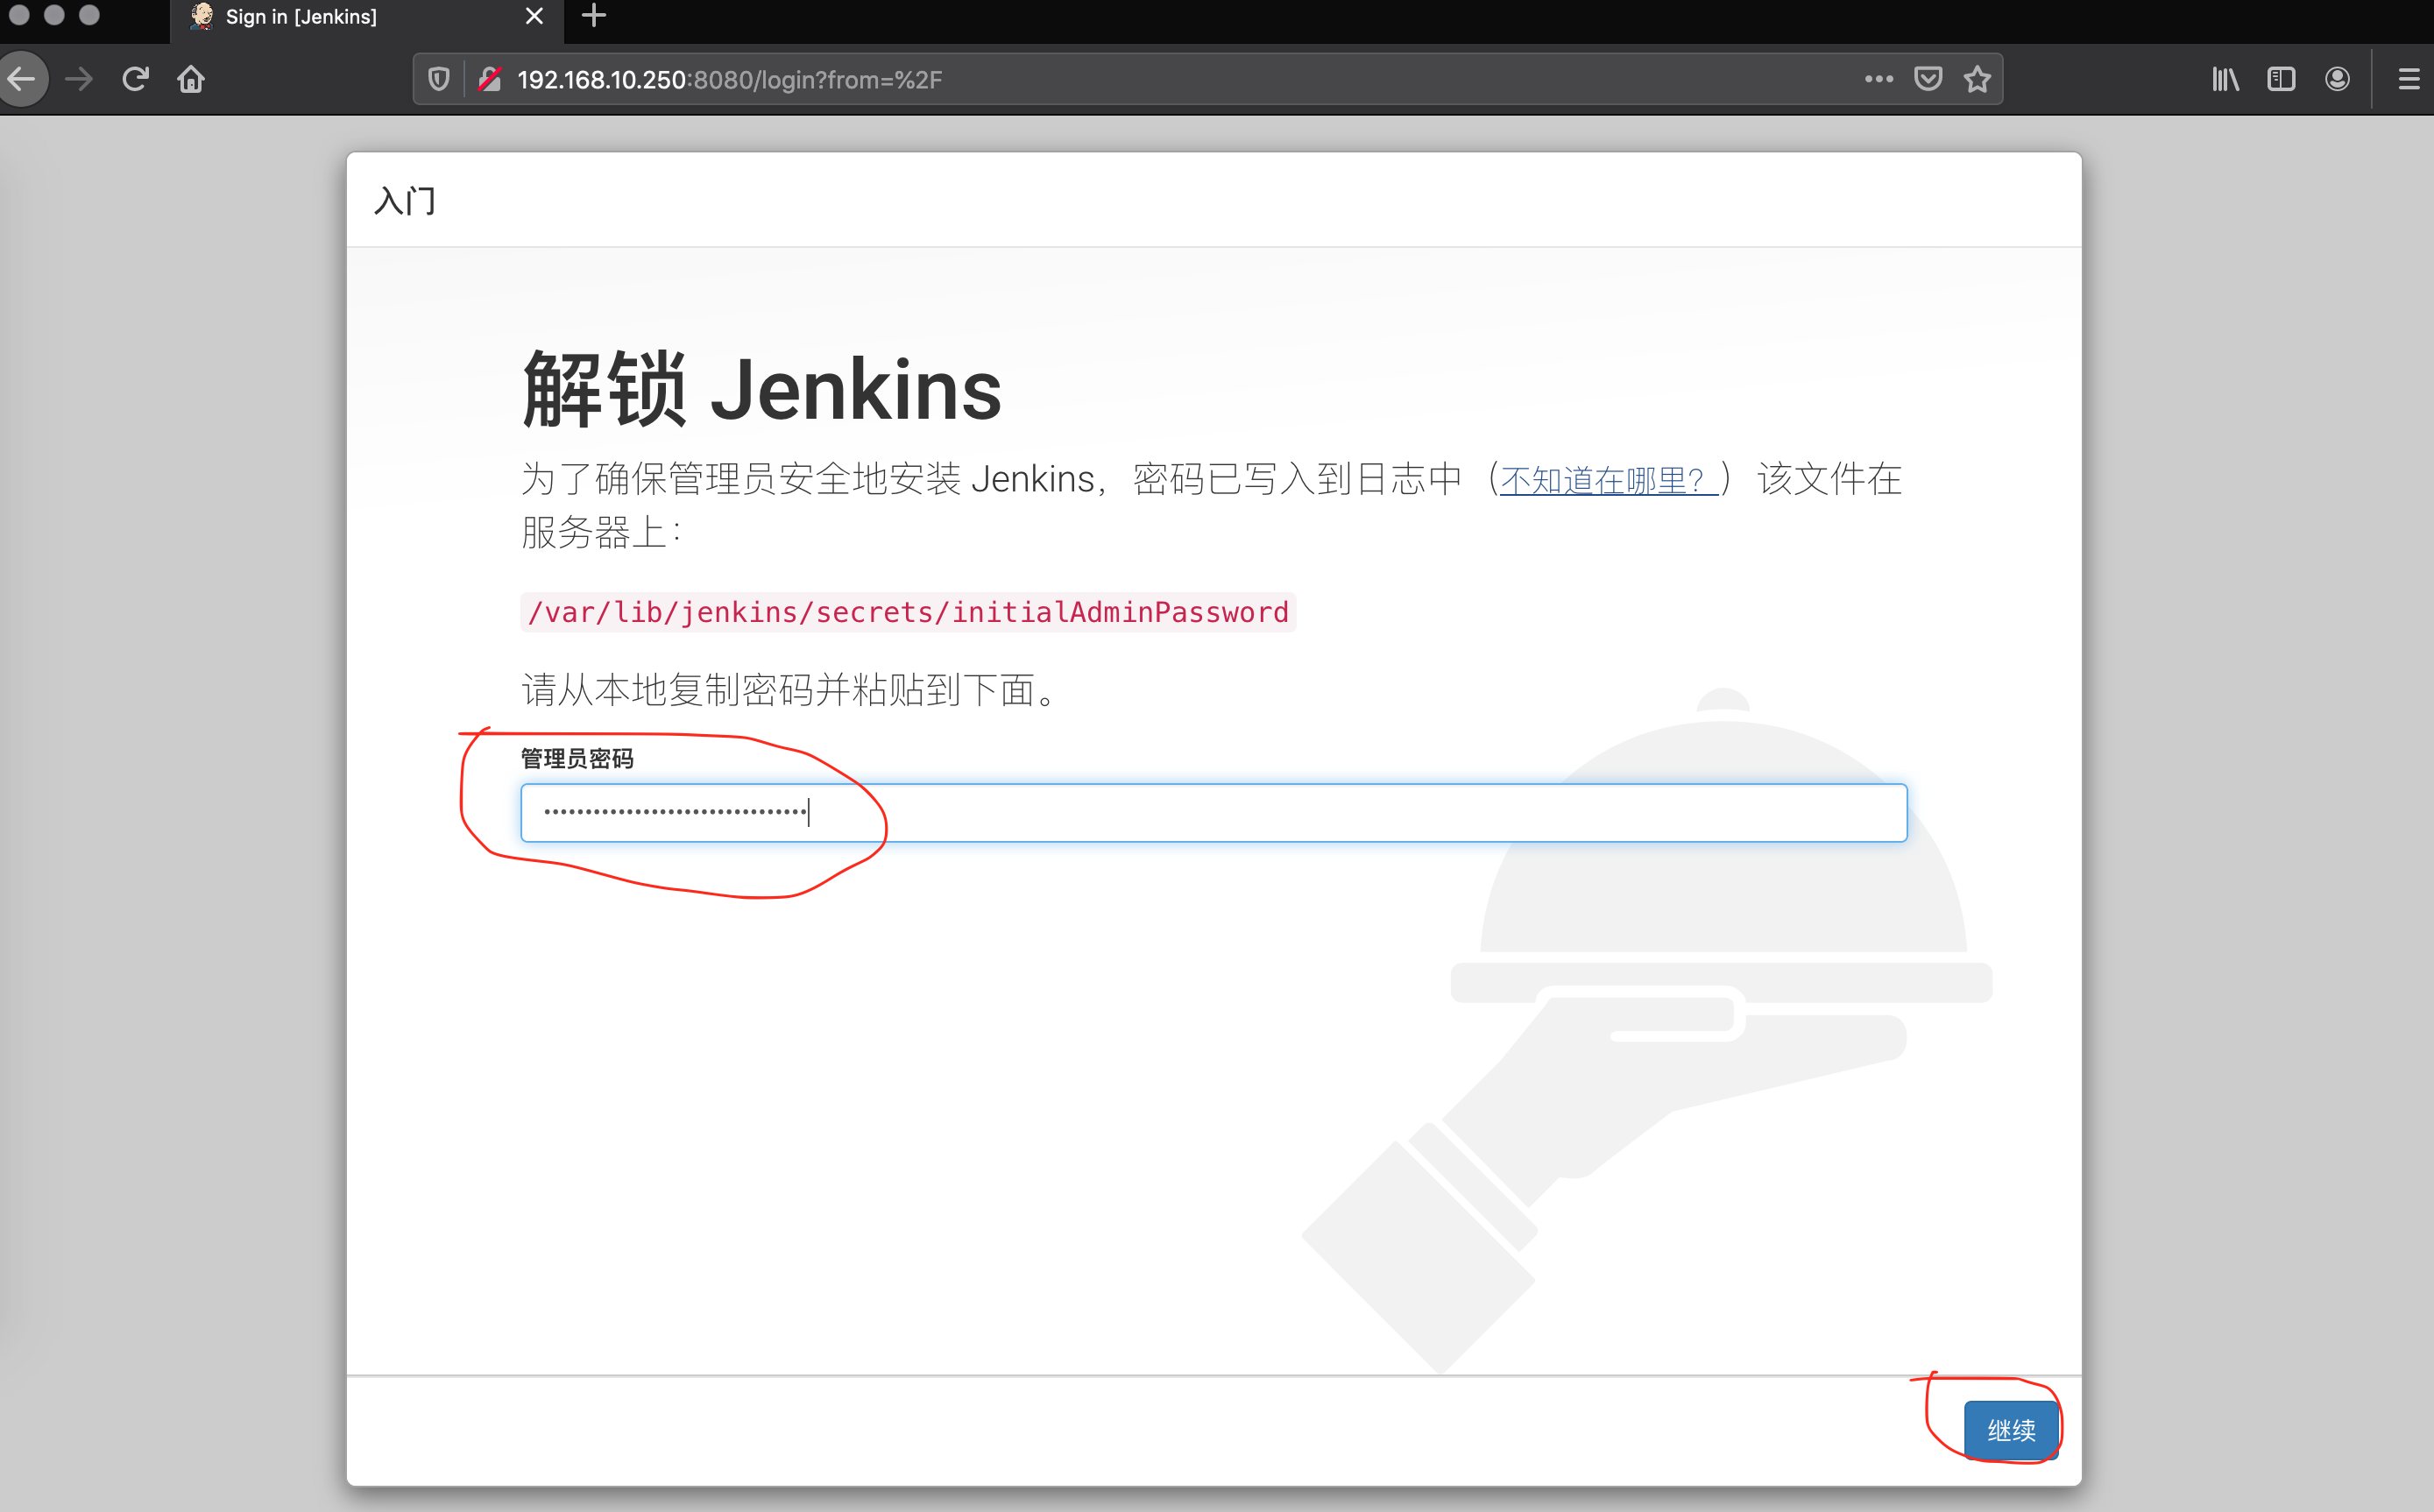The width and height of the screenshot is (2434, 1512).
Task: Focus the 管理员密码 password field
Action: click(1213, 813)
